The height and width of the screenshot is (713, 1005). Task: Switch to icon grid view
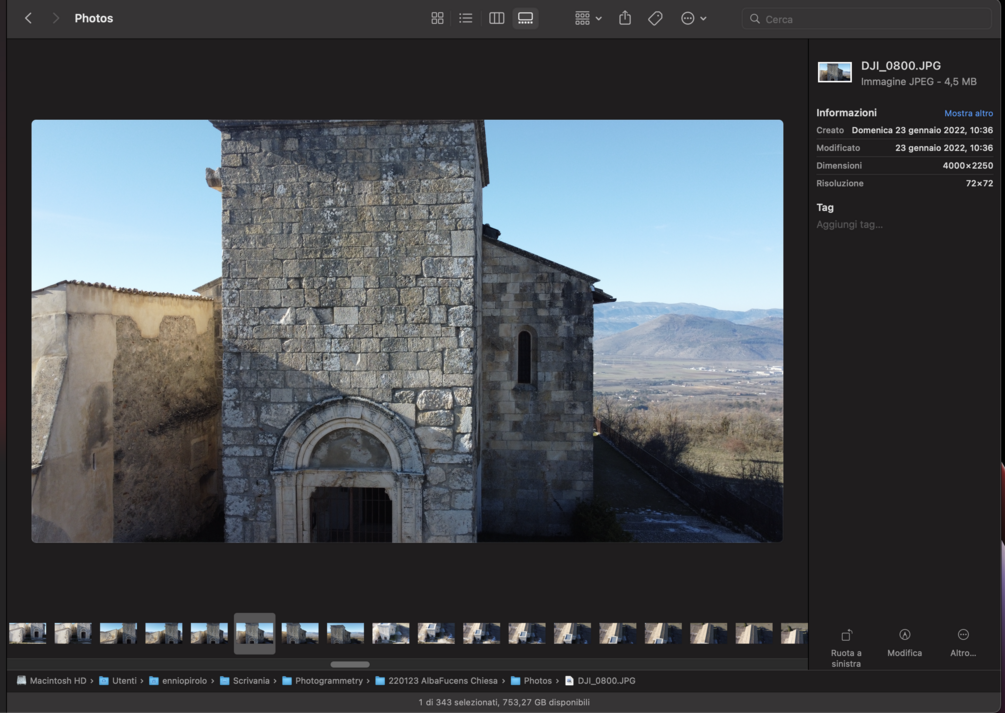point(437,19)
